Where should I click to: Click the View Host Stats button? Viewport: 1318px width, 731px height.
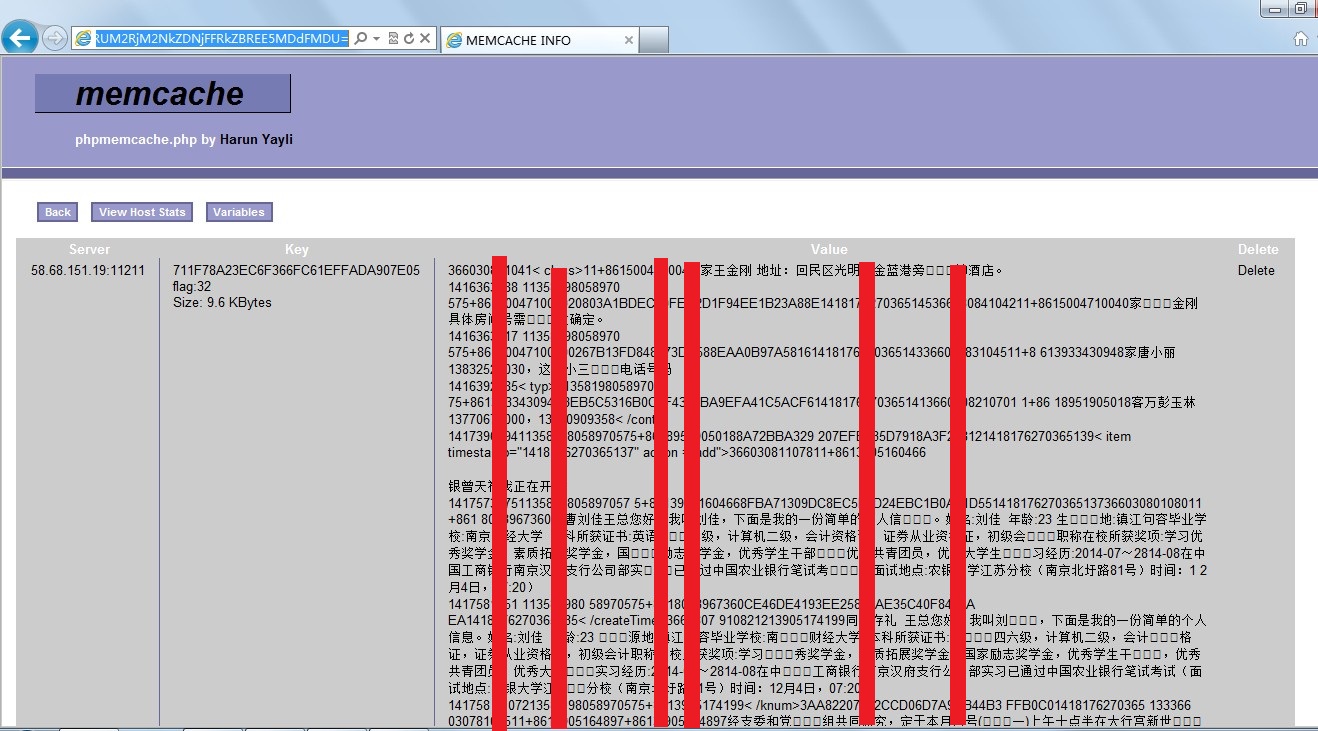pos(142,212)
